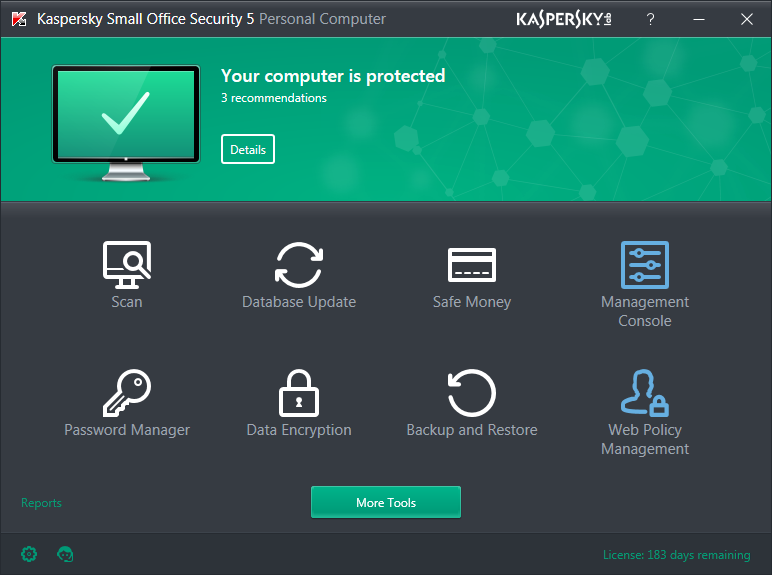Image resolution: width=772 pixels, height=575 pixels.
Task: Open help with the question mark
Action: click(650, 19)
